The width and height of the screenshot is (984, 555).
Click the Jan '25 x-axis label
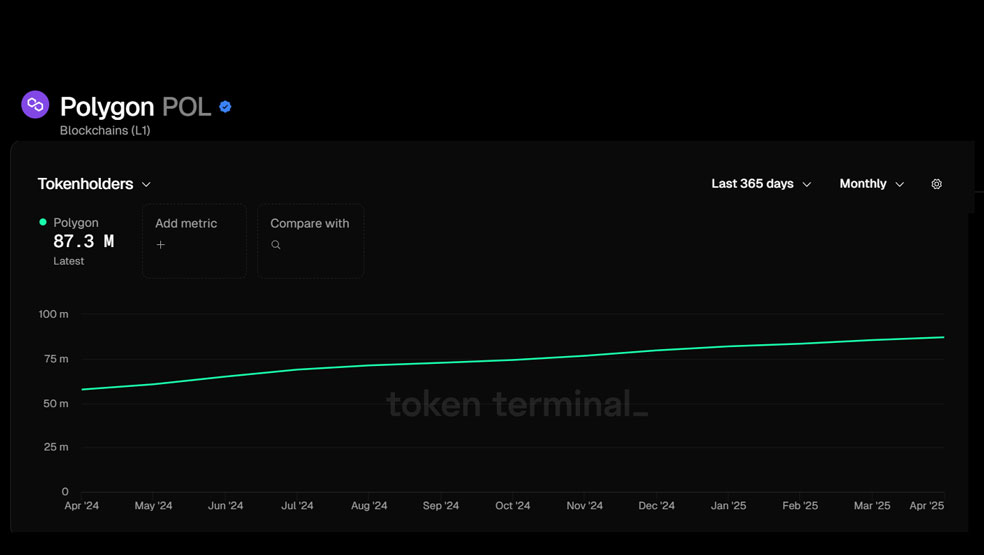[x=728, y=505]
